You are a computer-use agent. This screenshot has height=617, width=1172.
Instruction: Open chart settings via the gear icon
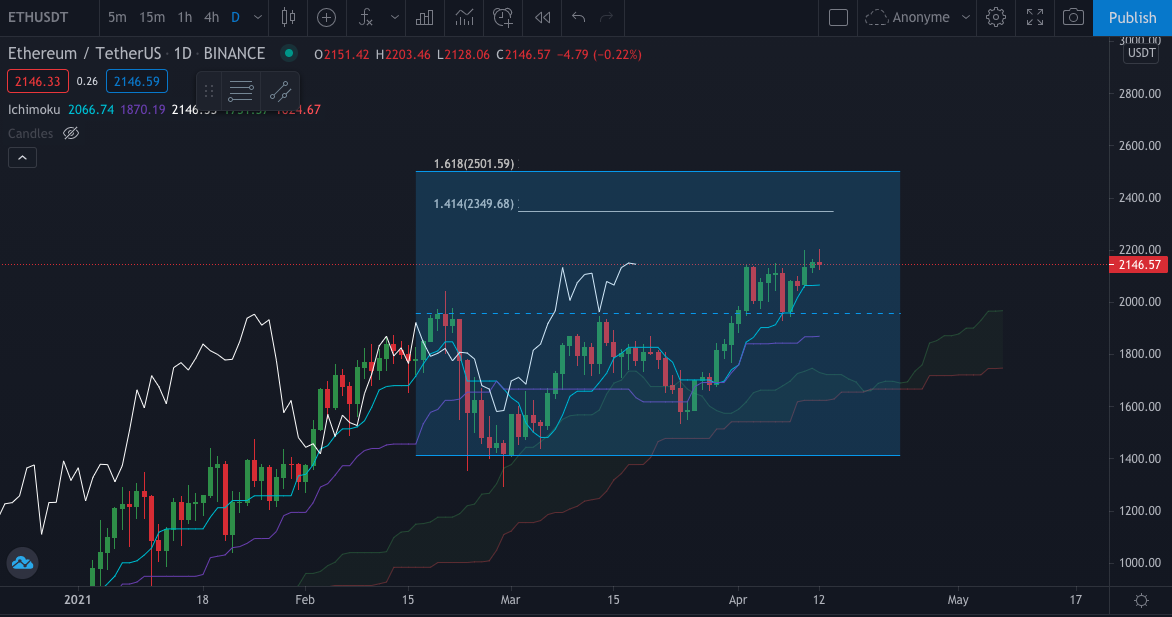(995, 17)
